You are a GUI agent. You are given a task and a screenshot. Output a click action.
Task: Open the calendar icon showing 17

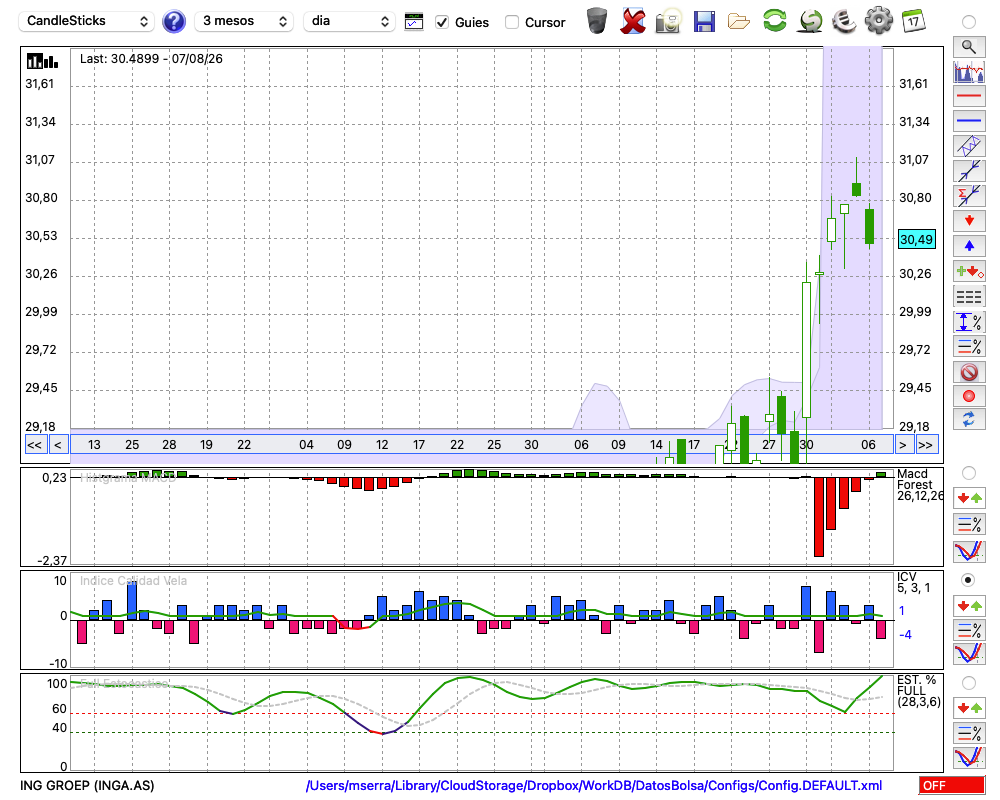pyautogui.click(x=913, y=21)
